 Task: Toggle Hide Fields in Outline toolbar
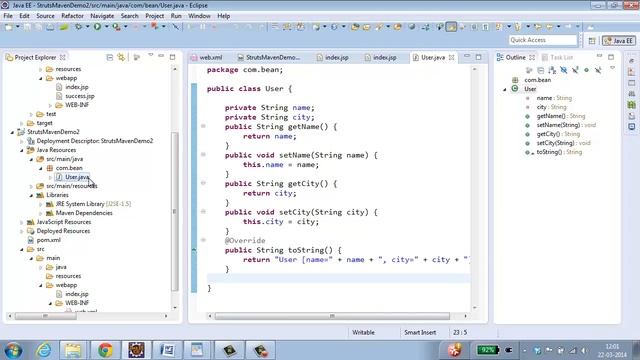pyautogui.click(x=564, y=70)
